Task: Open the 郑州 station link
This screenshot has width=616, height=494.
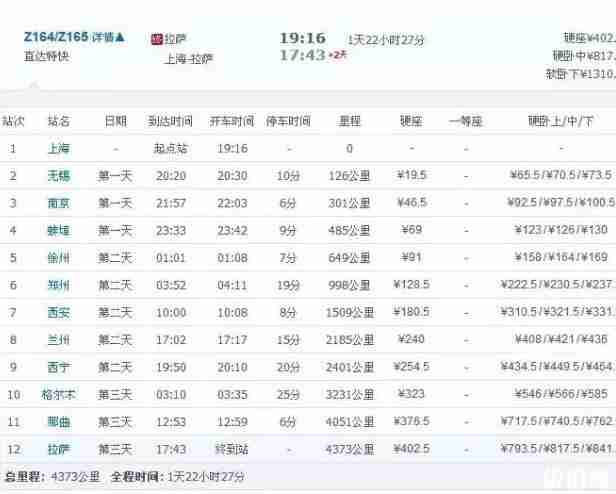Action: point(59,285)
